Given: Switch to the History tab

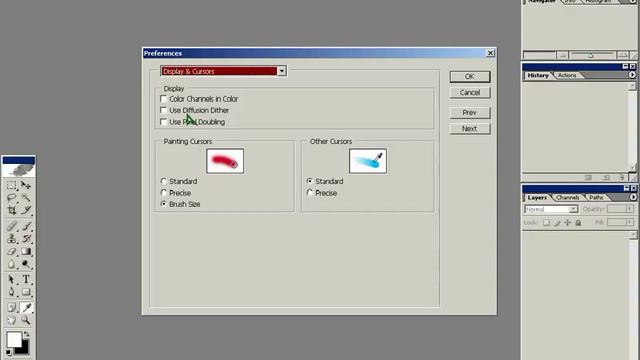Looking at the screenshot, I should click(538, 76).
